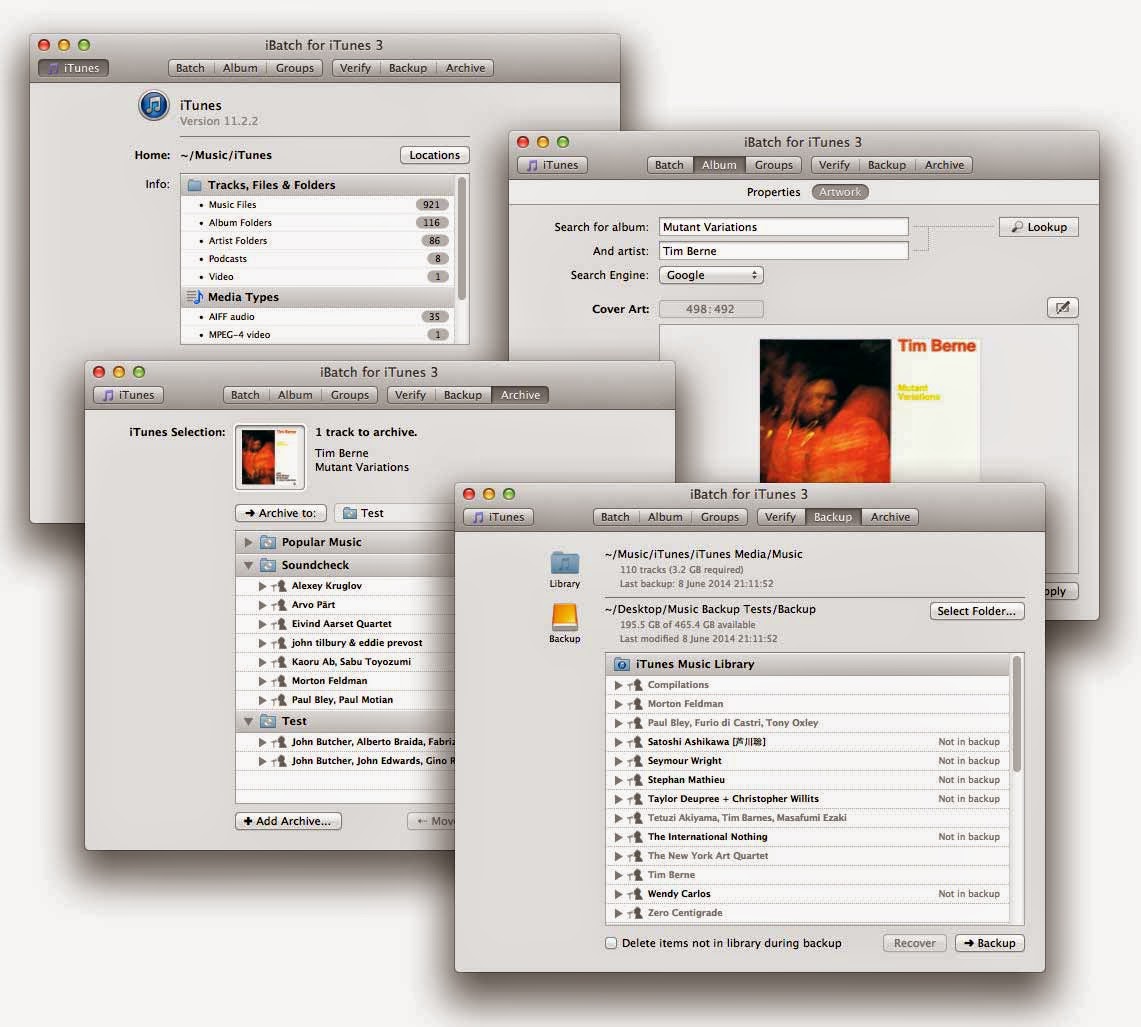The width and height of the screenshot is (1141, 1027).
Task: Switch to Properties sub-tab in Album window
Action: (x=773, y=192)
